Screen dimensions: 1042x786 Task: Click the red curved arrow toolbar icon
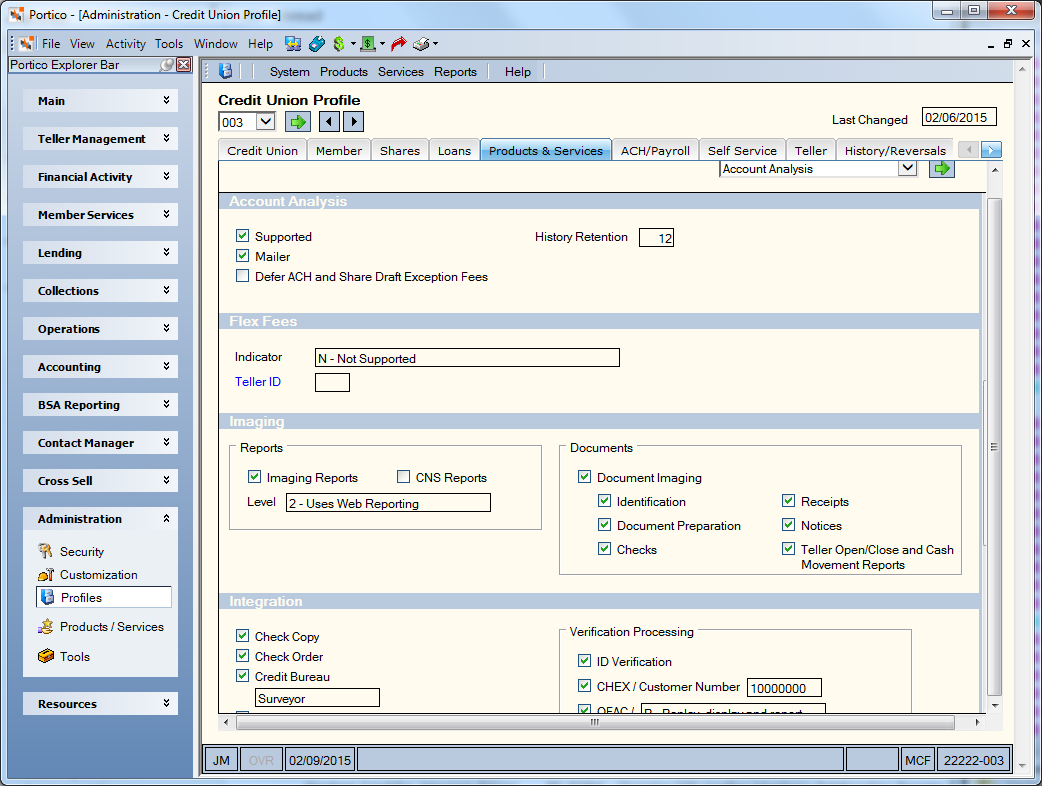(398, 44)
